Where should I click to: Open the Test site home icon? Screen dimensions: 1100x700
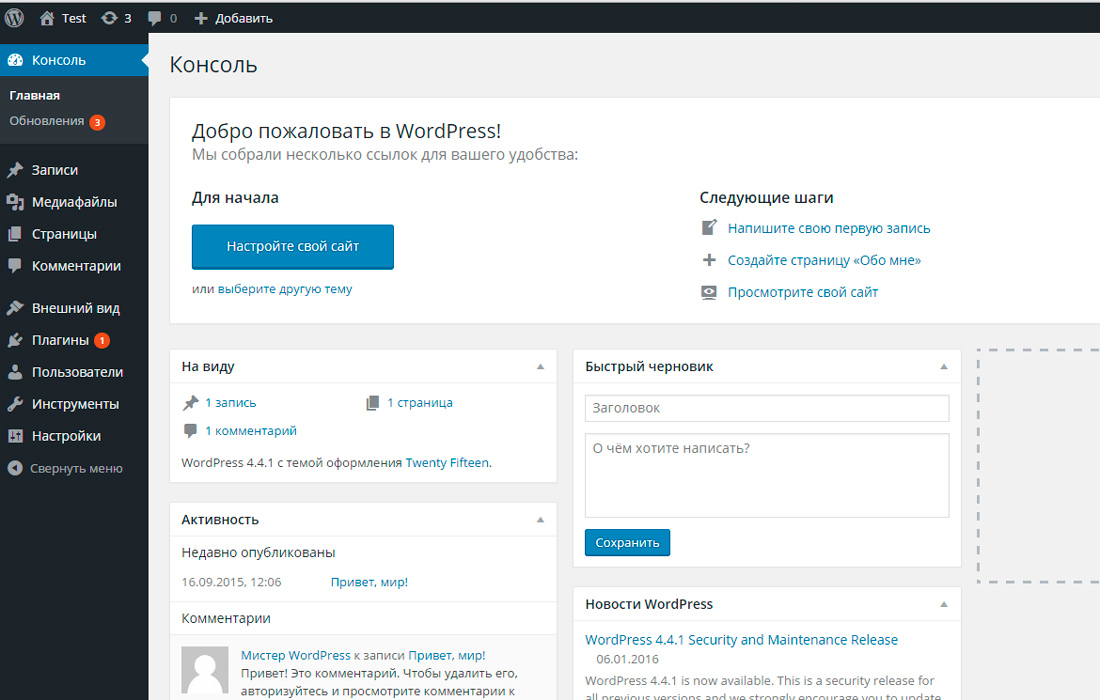47,18
